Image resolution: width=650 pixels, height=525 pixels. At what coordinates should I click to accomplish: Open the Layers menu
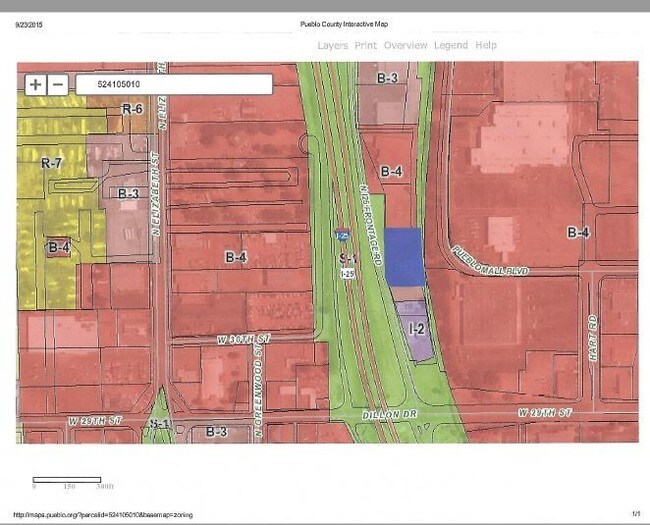pyautogui.click(x=332, y=45)
